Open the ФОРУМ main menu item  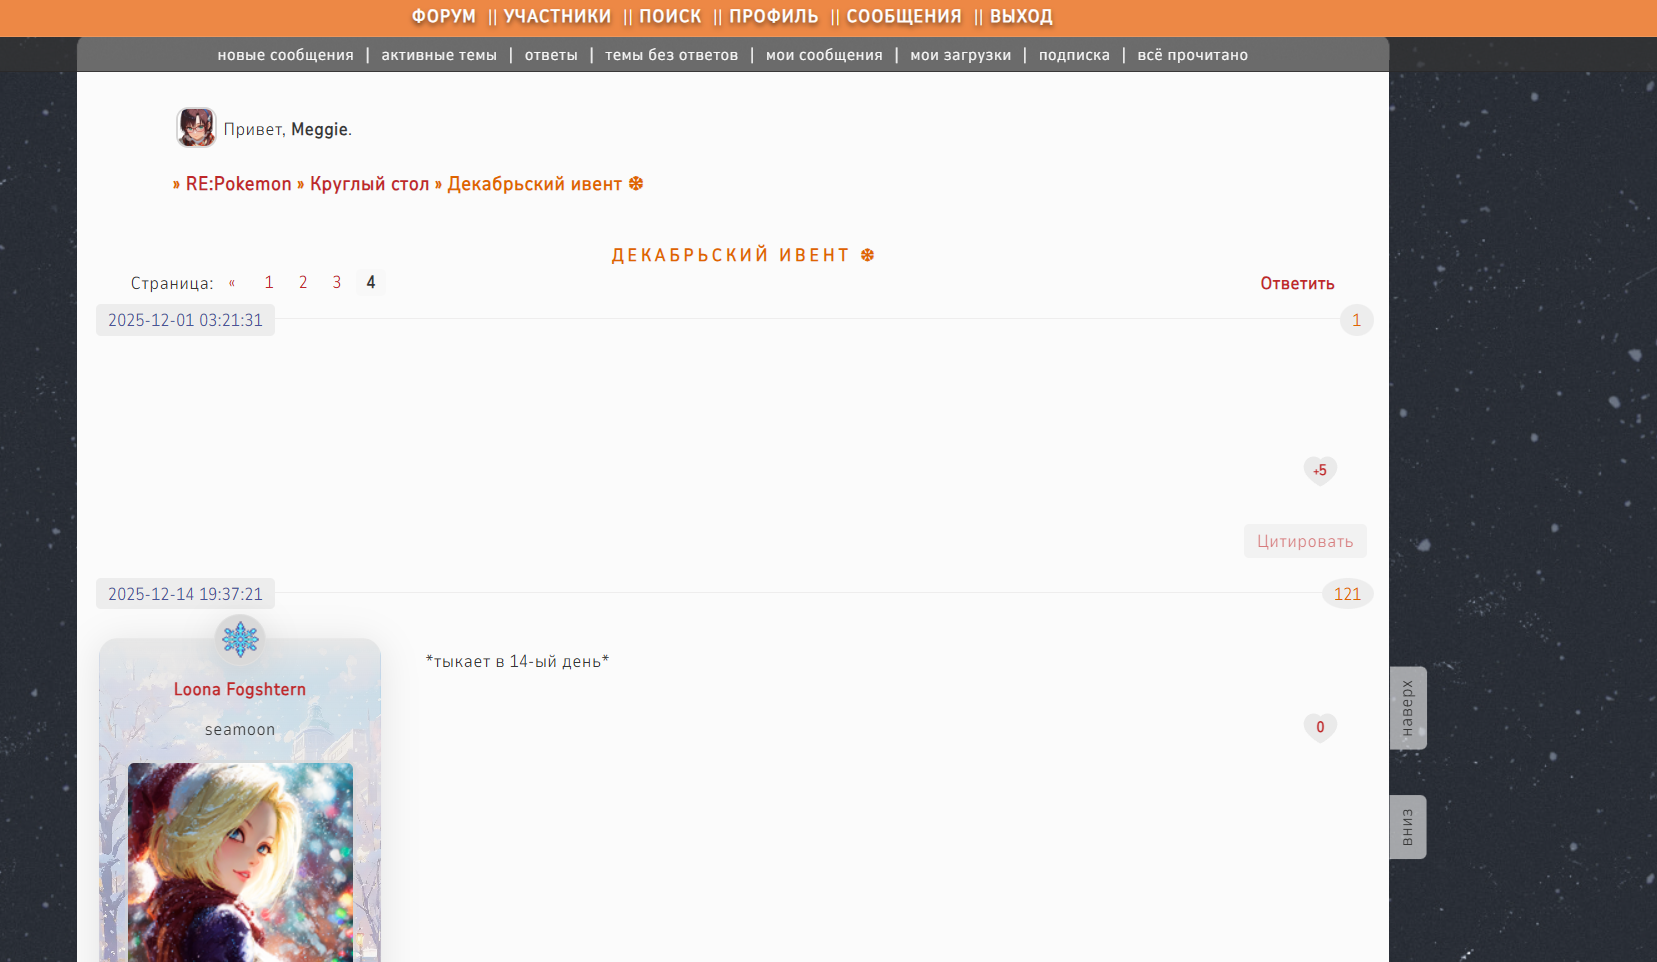(x=444, y=16)
